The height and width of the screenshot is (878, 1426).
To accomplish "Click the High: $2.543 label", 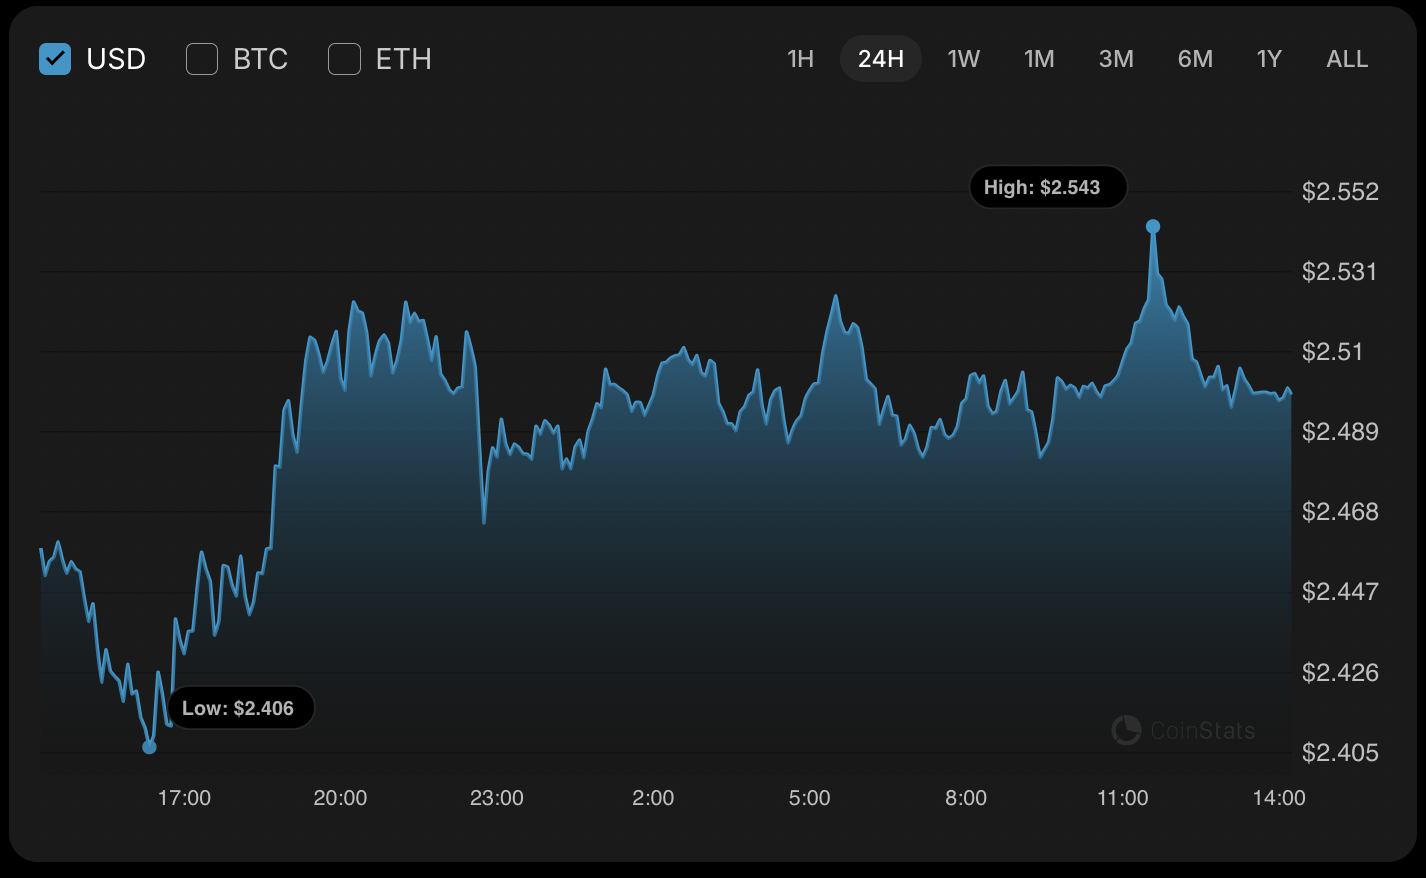I will [x=1047, y=187].
